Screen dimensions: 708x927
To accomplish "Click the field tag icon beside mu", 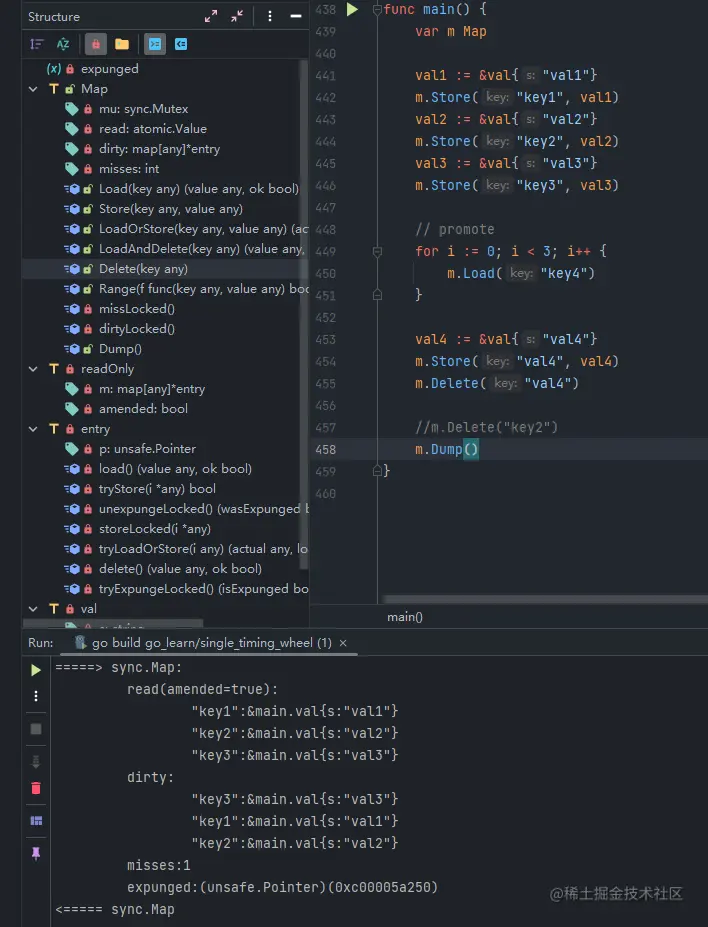I will click(x=72, y=109).
